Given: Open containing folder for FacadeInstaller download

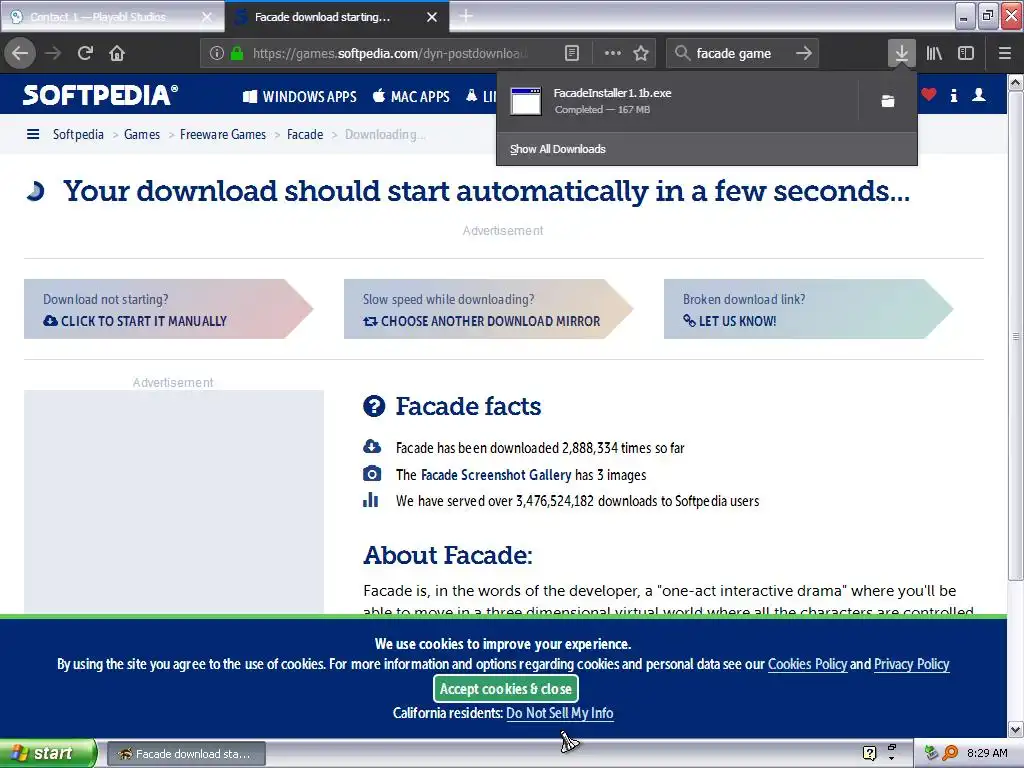Looking at the screenshot, I should pos(888,101).
